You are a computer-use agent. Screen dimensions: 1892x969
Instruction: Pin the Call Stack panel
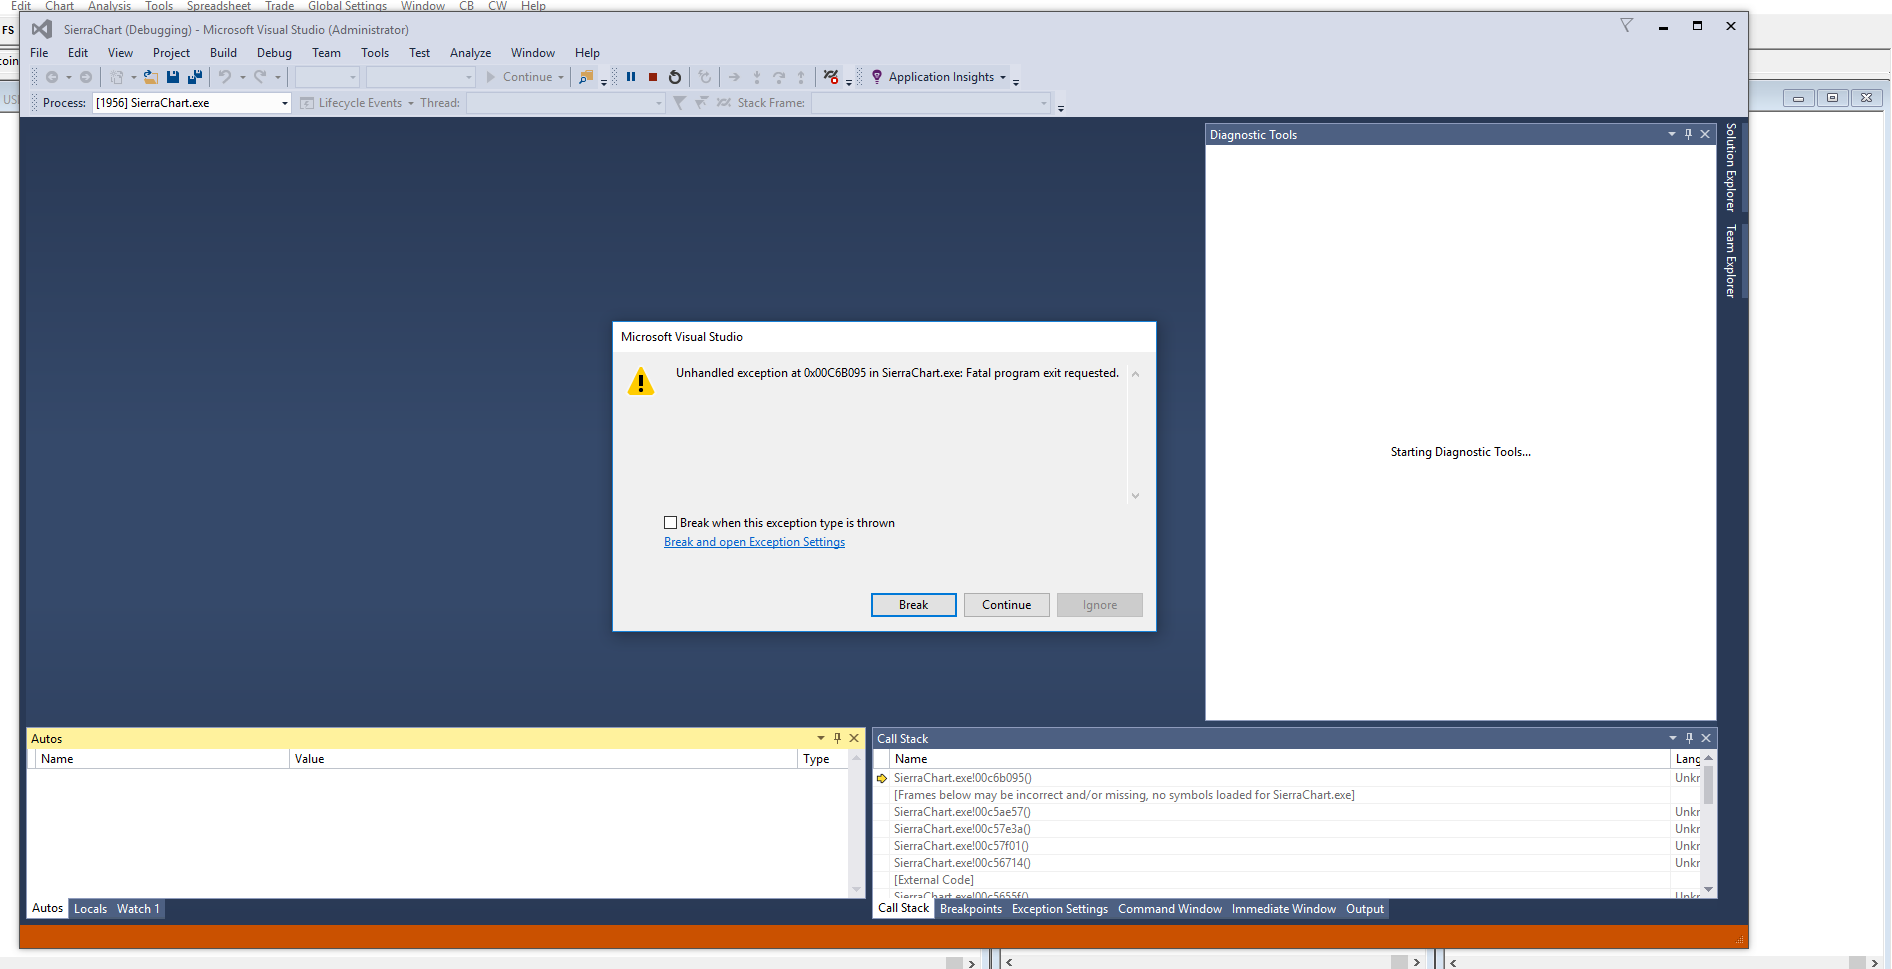point(1689,738)
